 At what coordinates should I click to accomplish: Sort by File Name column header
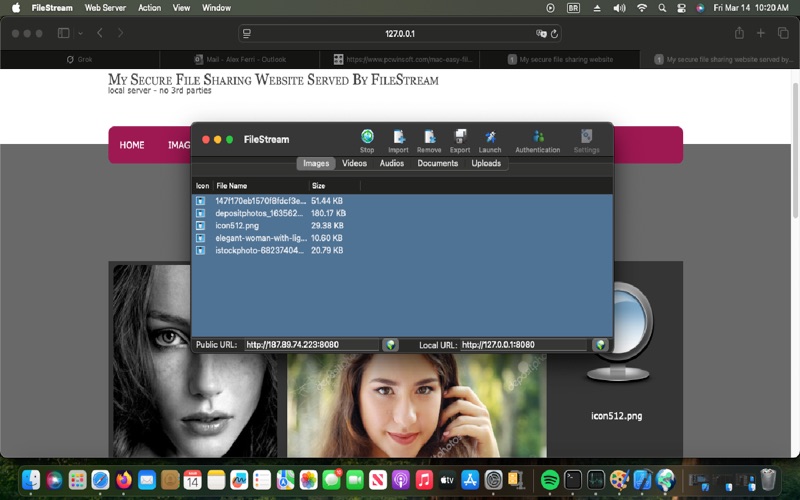click(261, 186)
